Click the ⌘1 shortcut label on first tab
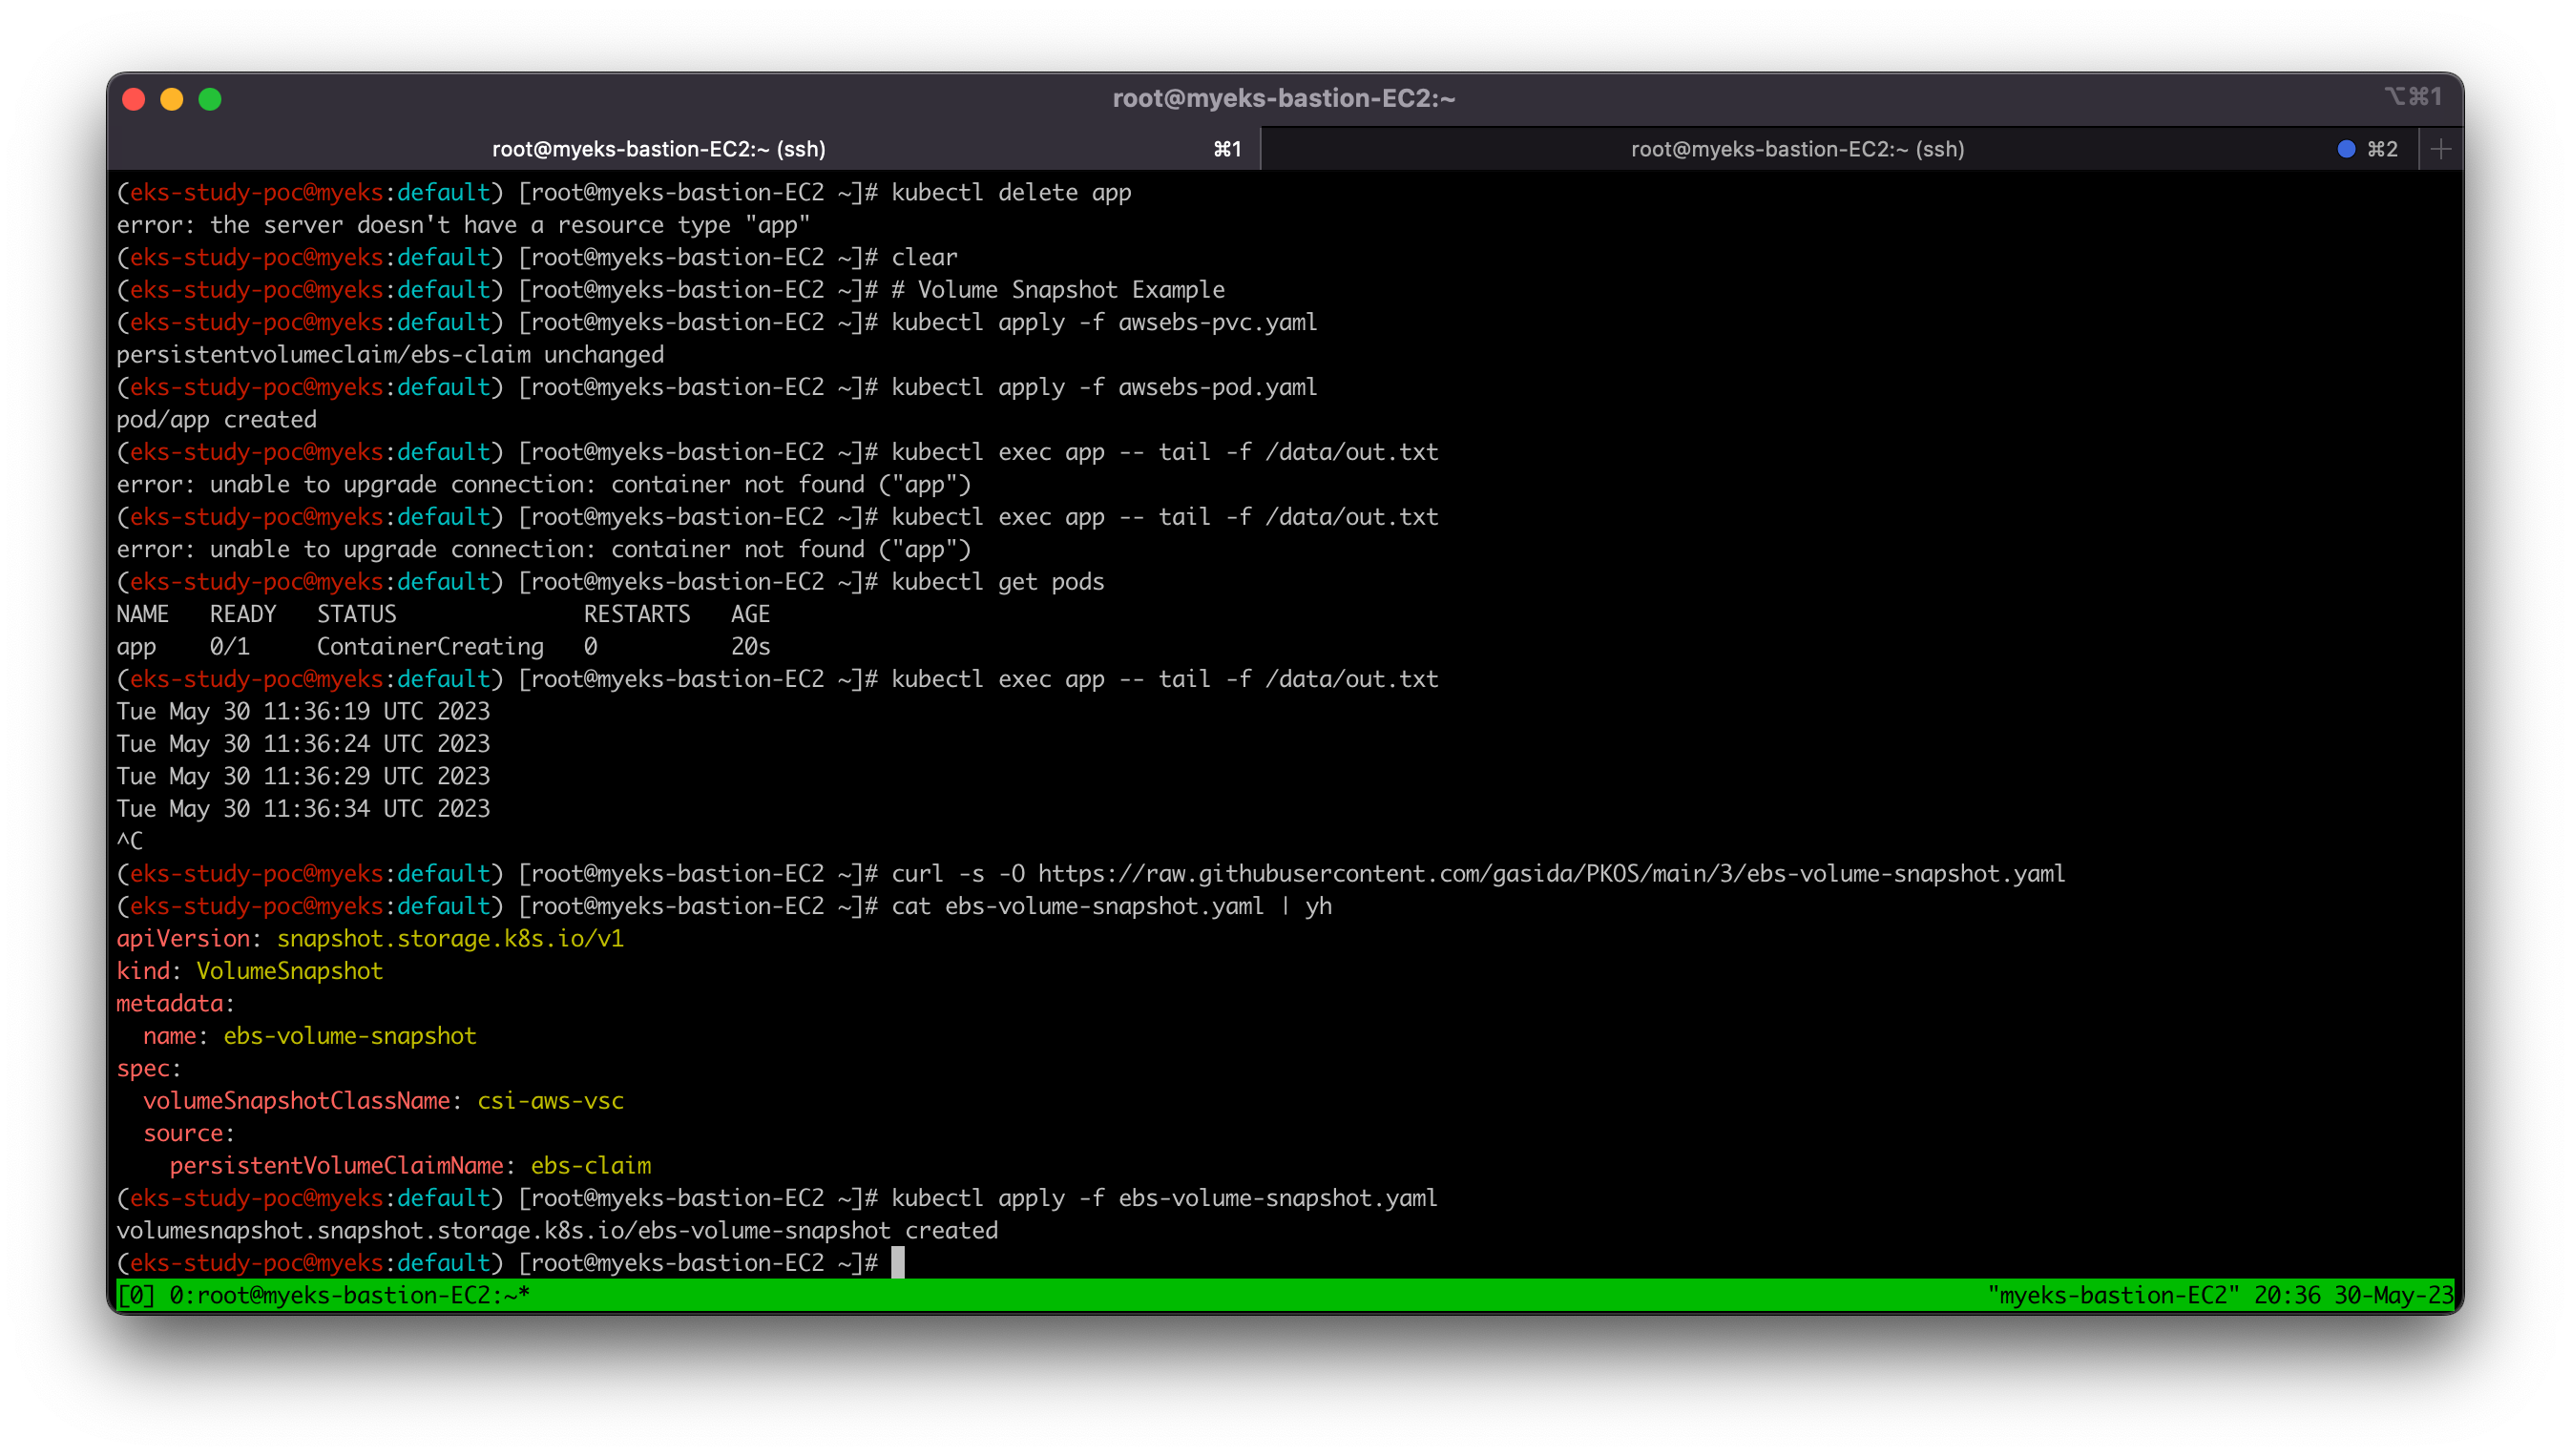 [x=1227, y=149]
